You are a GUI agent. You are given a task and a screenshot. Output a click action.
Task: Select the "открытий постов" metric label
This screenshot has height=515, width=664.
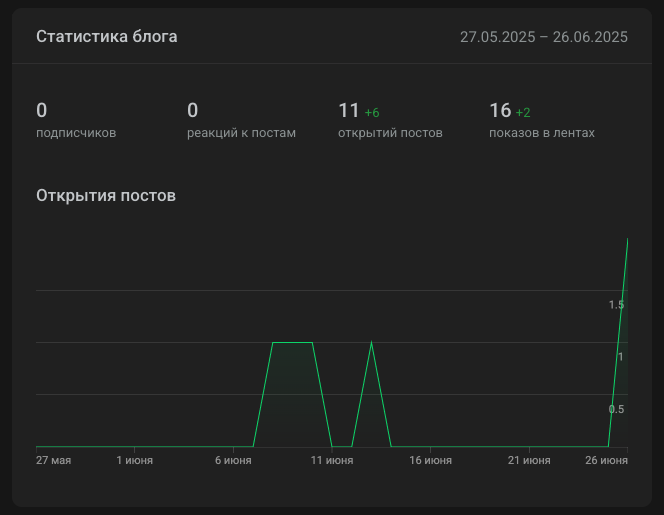(x=390, y=132)
